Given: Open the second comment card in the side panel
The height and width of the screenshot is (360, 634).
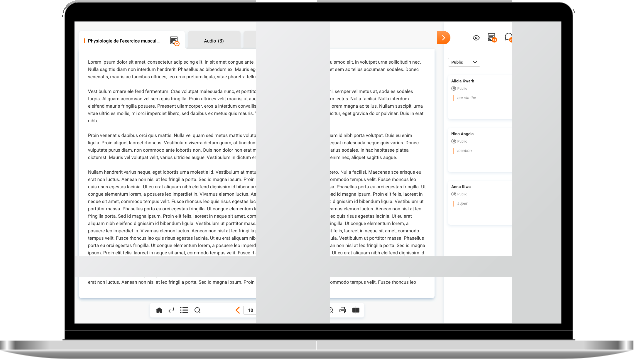Looking at the screenshot, I should [x=480, y=150].
